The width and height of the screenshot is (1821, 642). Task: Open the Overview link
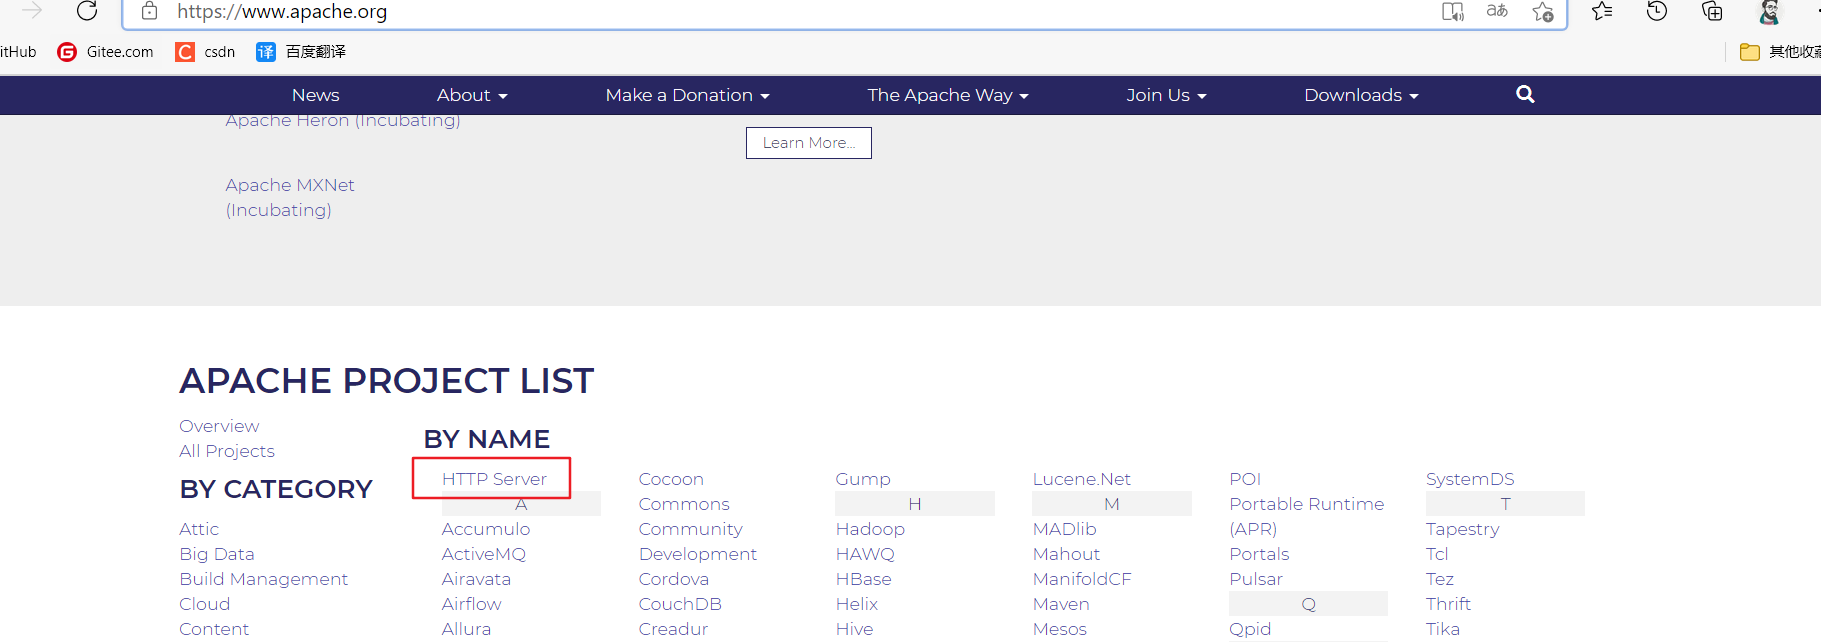coord(219,426)
